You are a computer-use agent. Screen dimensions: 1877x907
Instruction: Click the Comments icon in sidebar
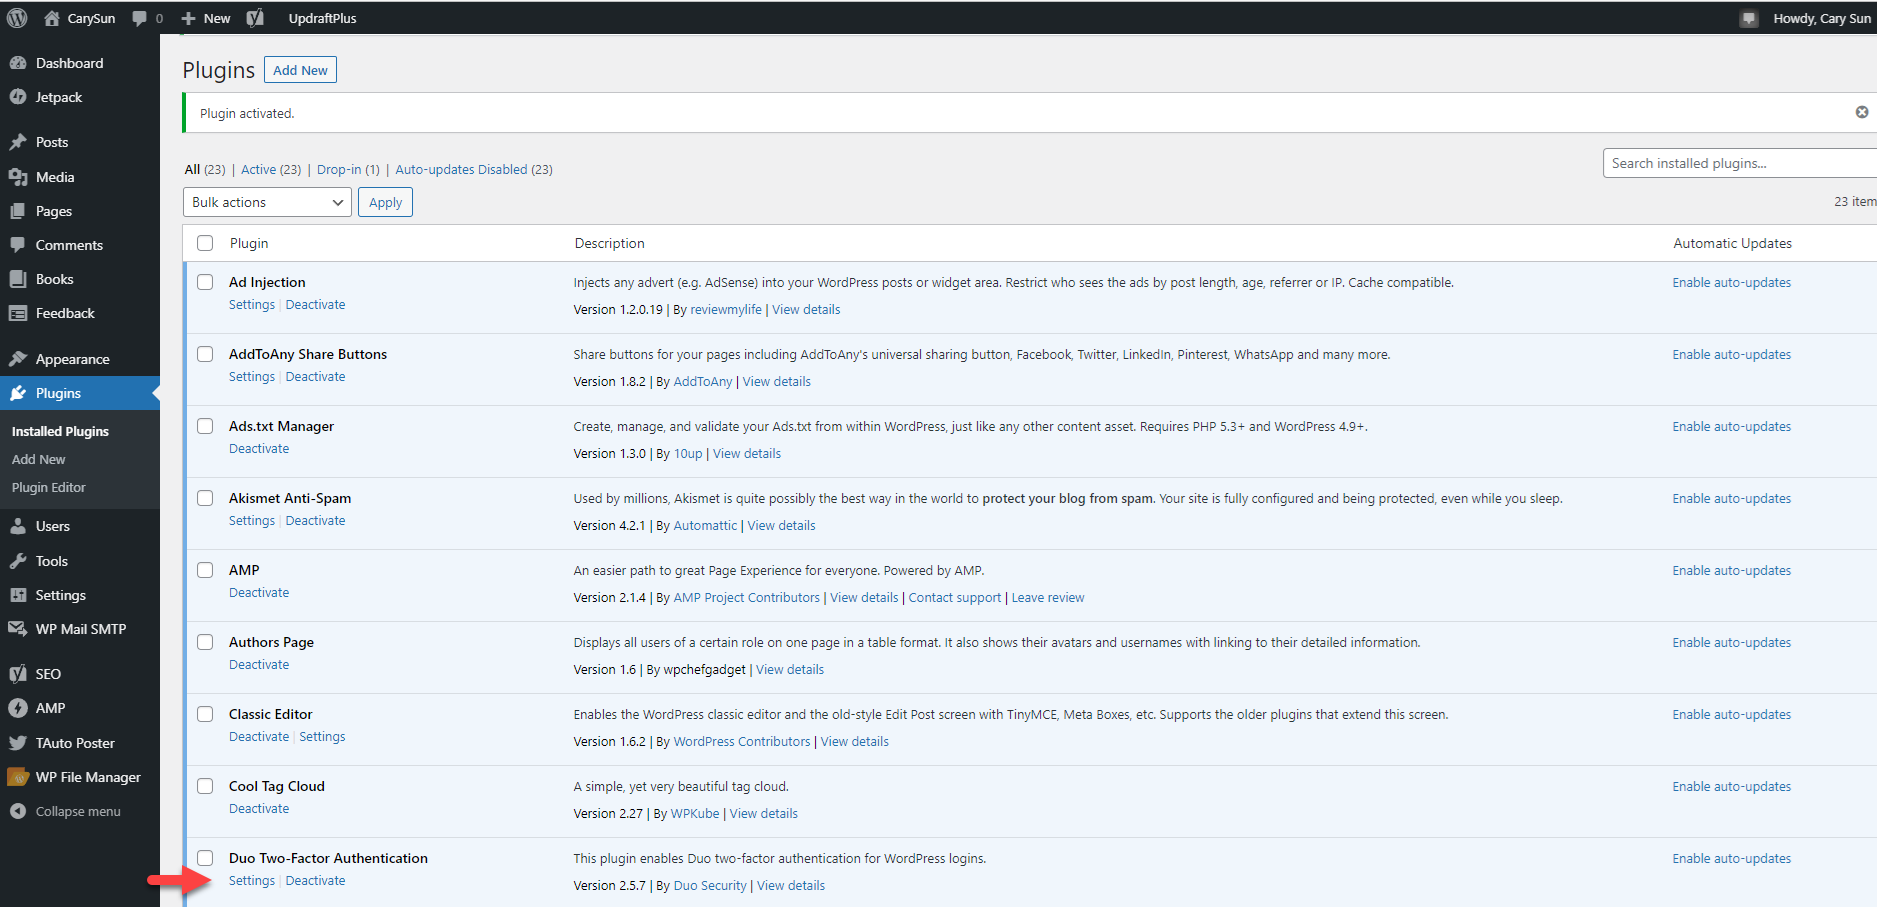[18, 245]
